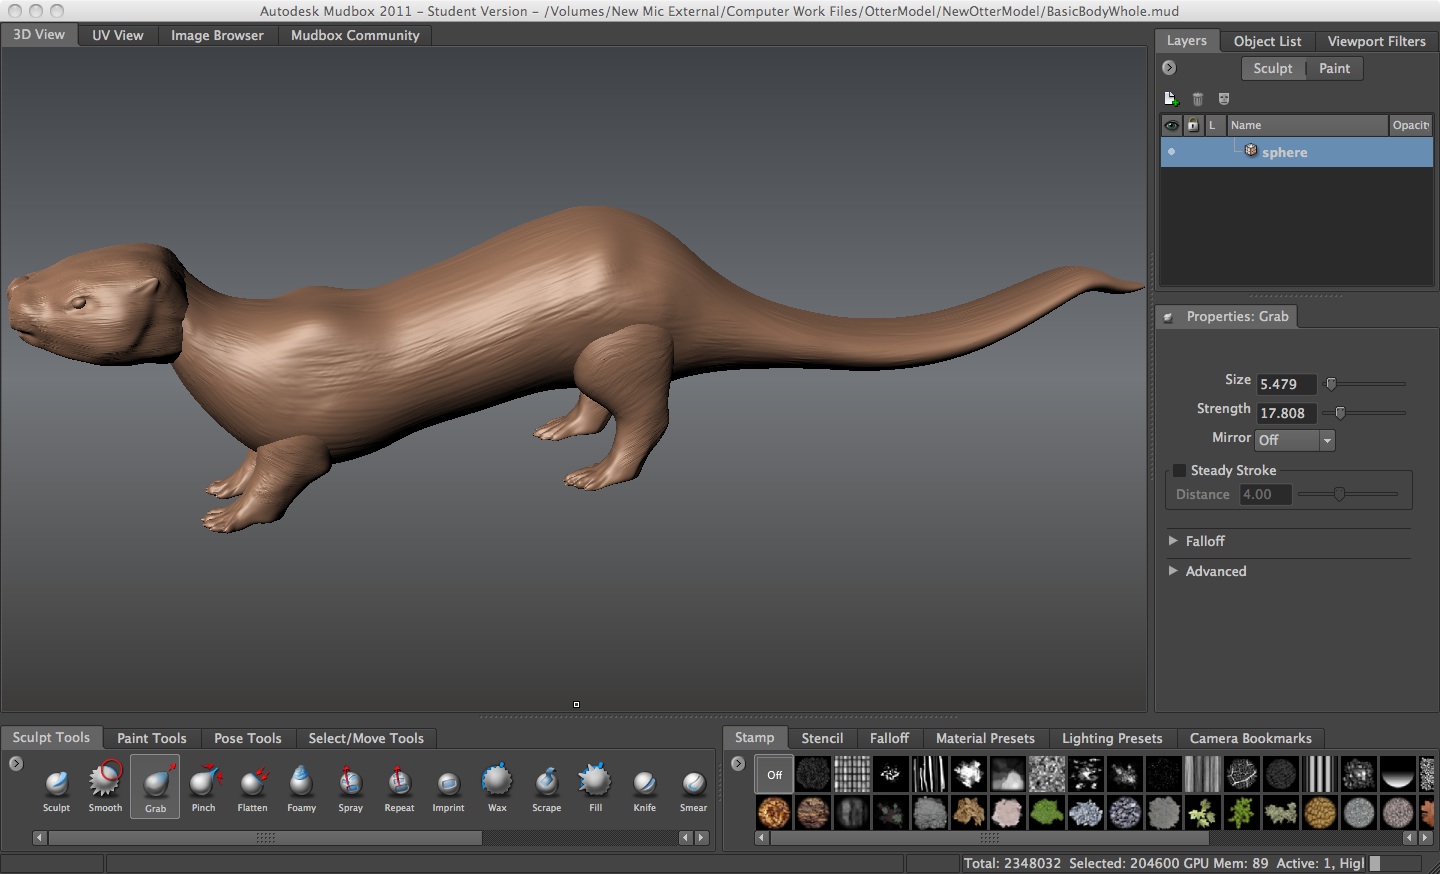This screenshot has width=1440, height=874.
Task: Lock layers using the padlock column header
Action: [1192, 125]
